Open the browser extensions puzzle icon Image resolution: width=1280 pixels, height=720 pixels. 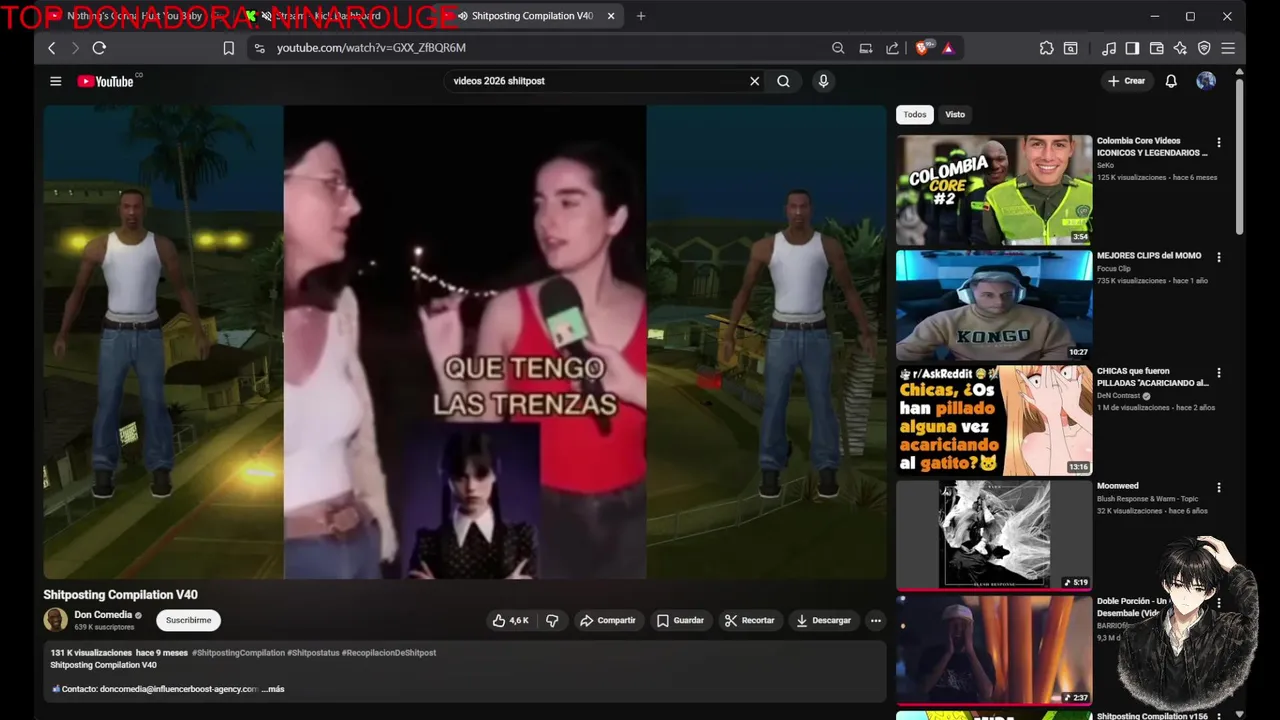1046,48
